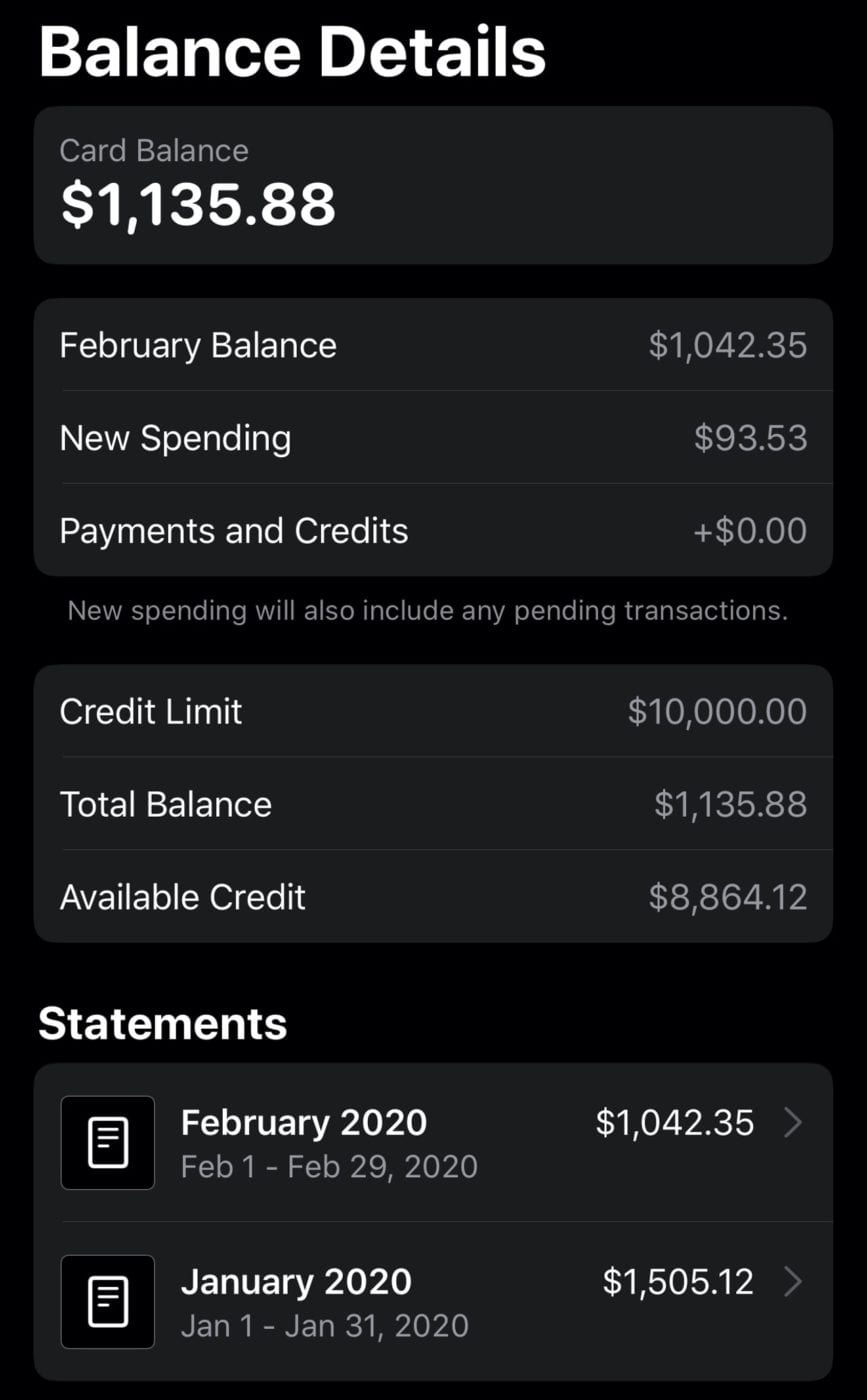
Task: Click the Balance Details page title
Action: coord(292,52)
